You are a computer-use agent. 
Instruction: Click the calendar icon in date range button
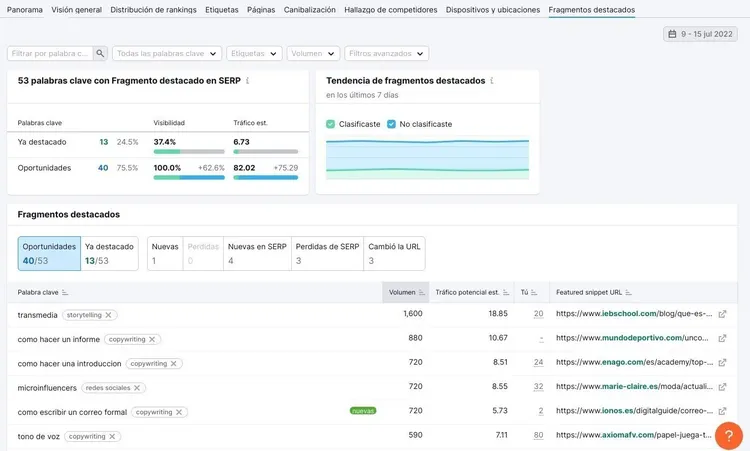[x=672, y=34]
